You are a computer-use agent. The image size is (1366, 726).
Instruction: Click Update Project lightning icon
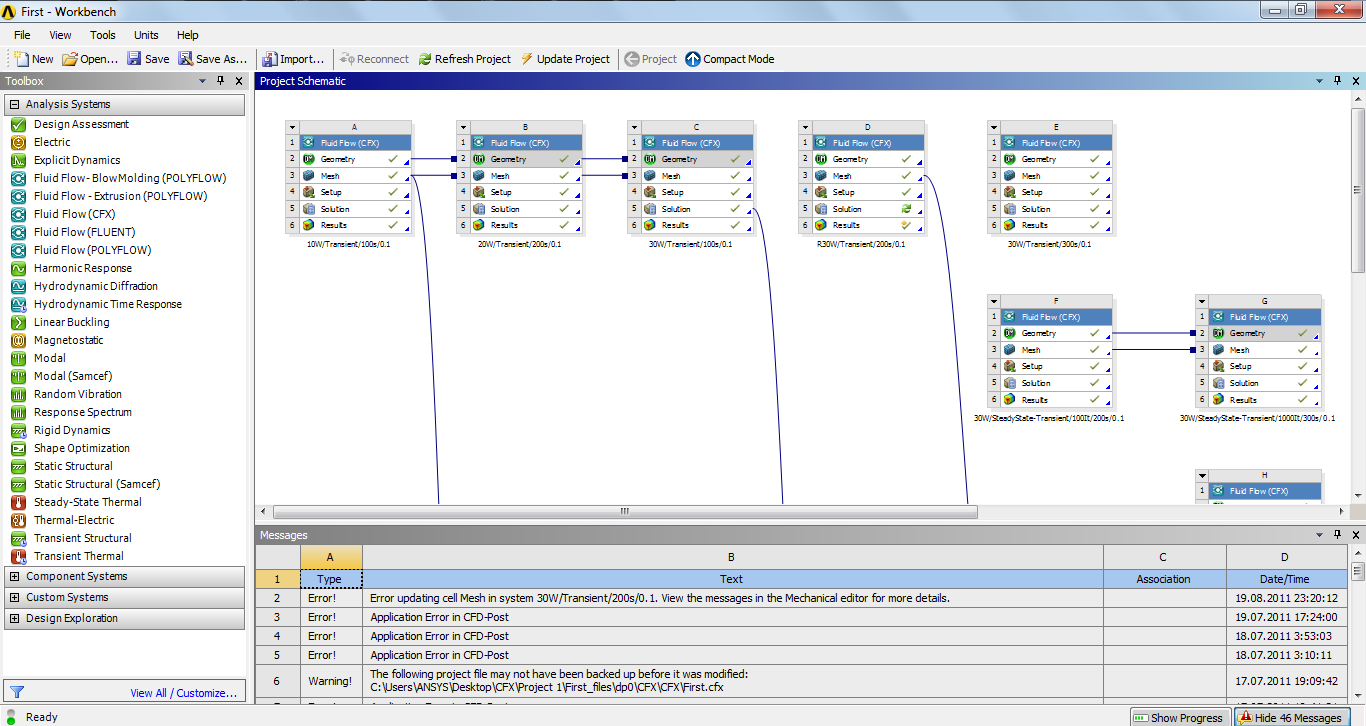(527, 59)
